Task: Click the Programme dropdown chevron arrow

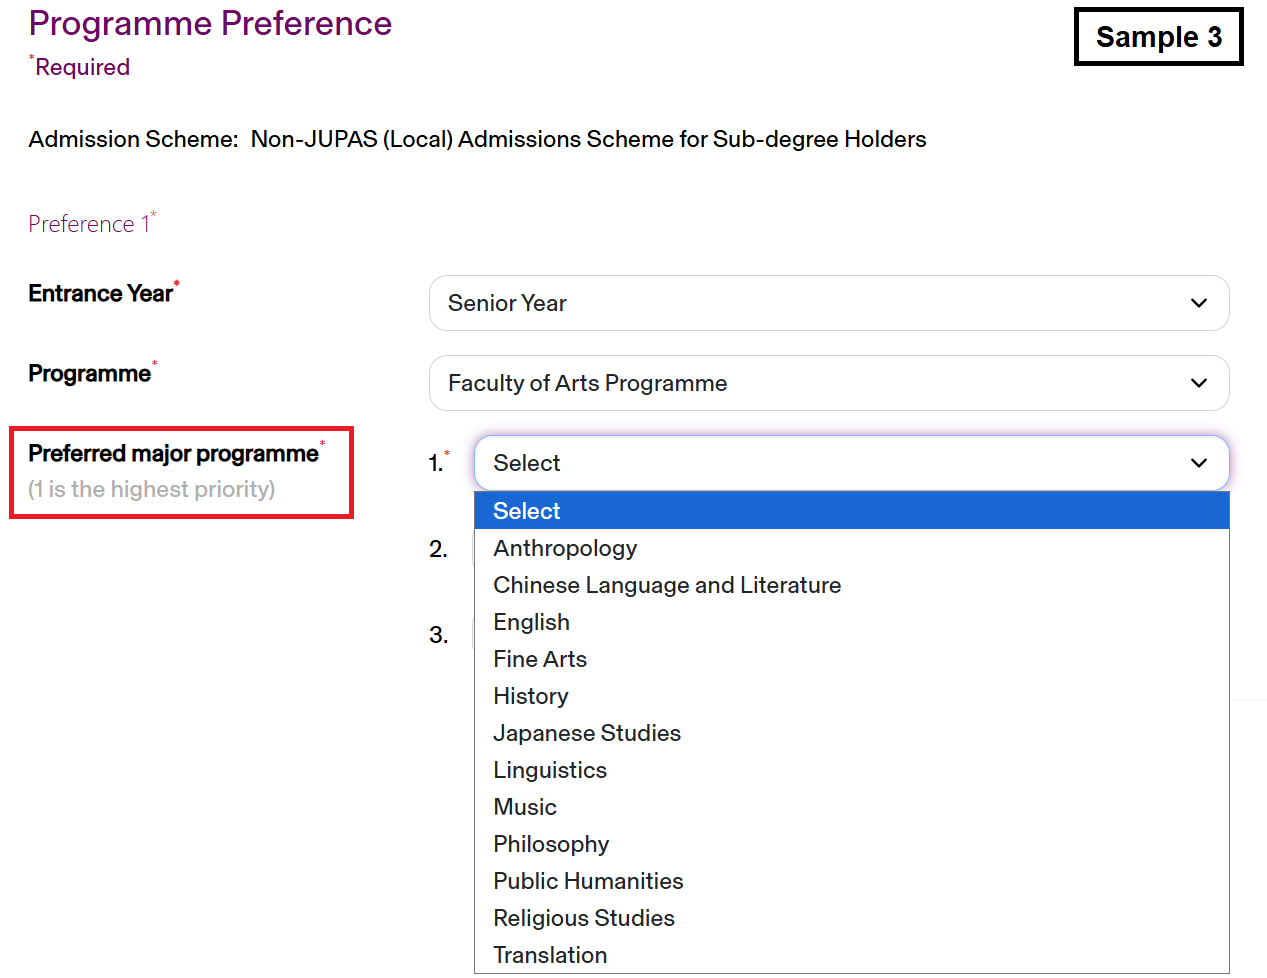Action: [x=1199, y=383]
